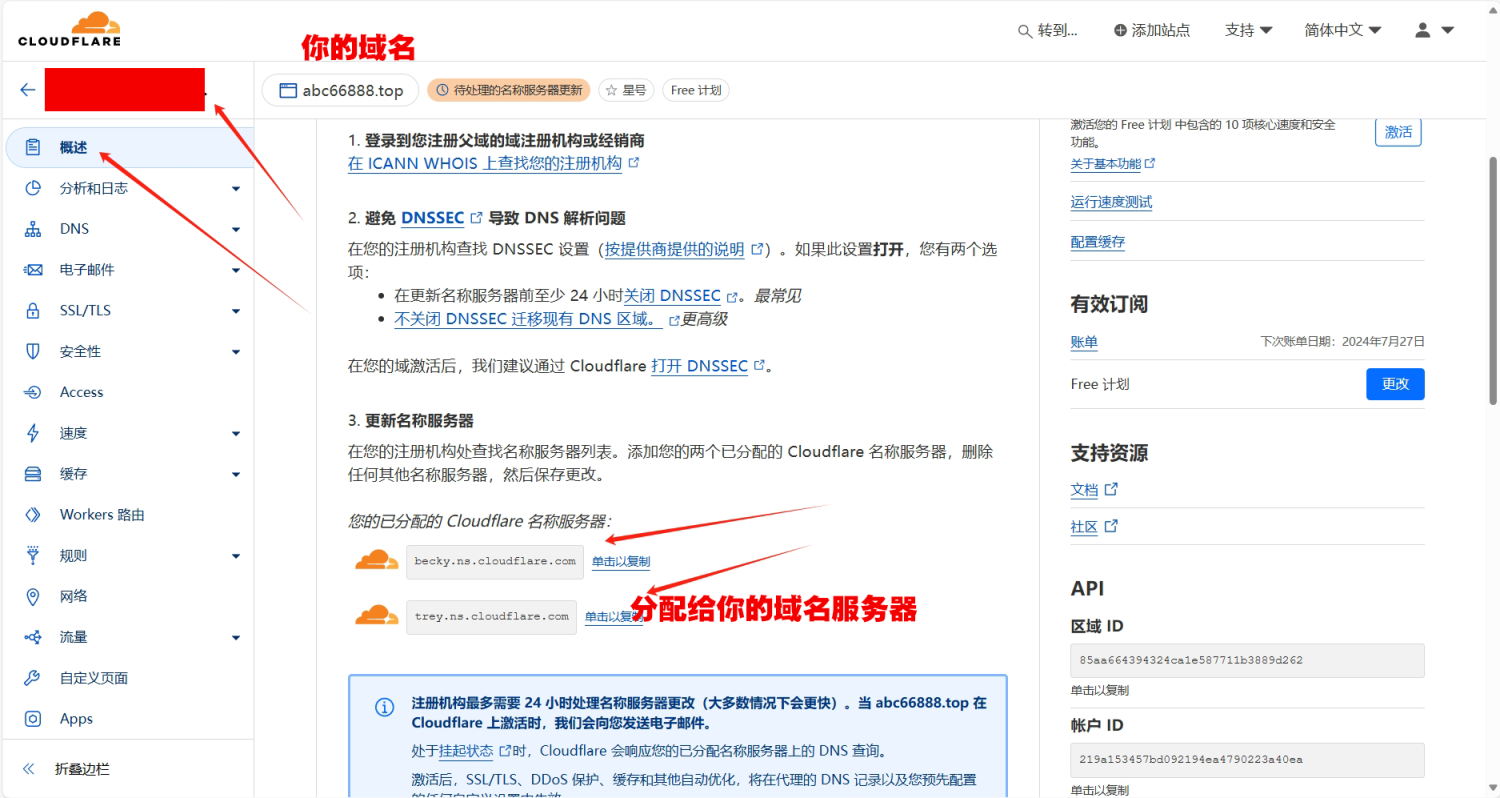The width and height of the screenshot is (1500, 798).
Task: Expand the 流量 submenu arrow
Action: click(x=236, y=637)
